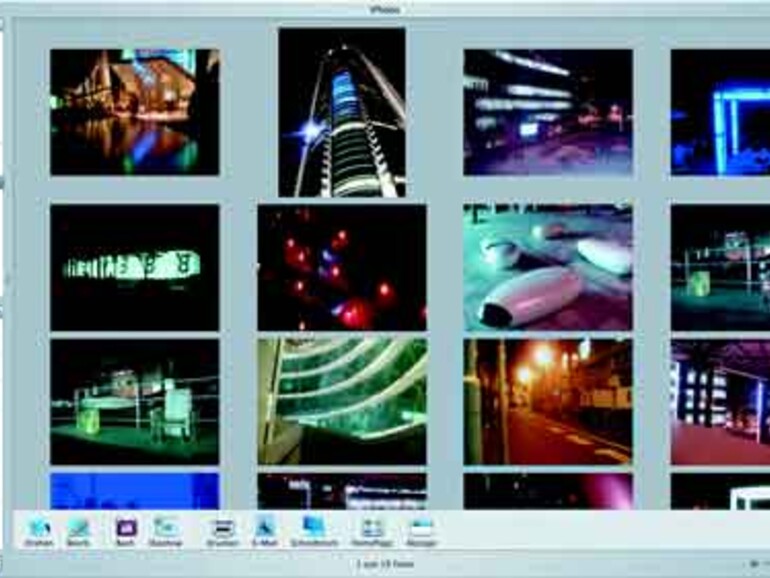
Task: Click the Schreibtisch (desktop) icon
Action: coord(314,528)
